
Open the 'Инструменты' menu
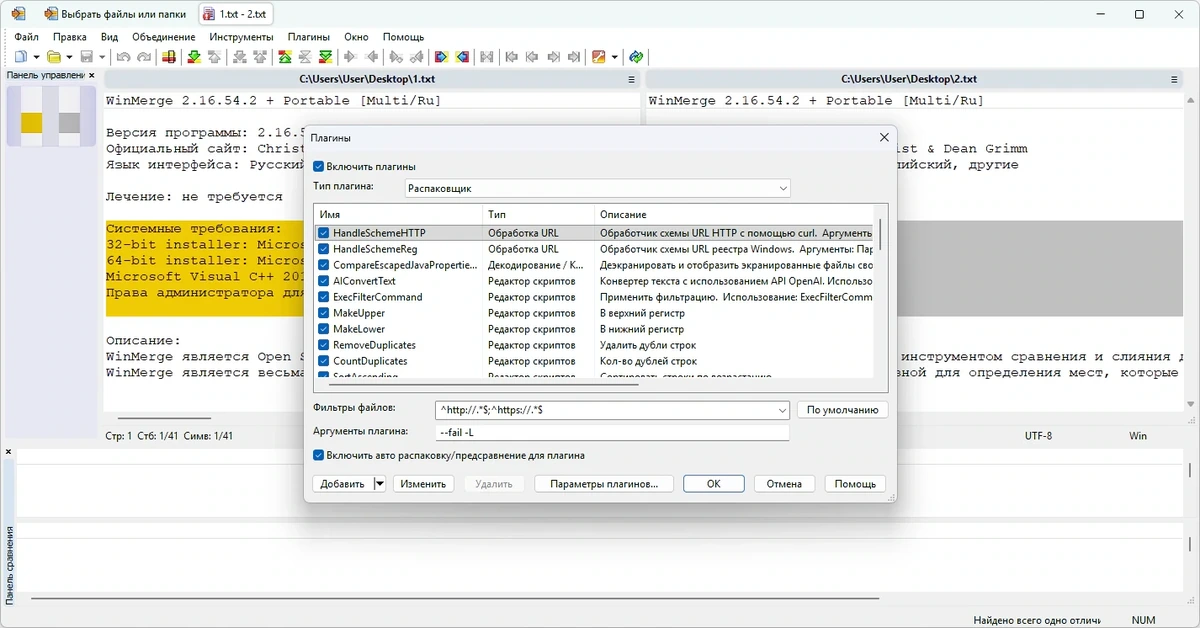point(241,37)
